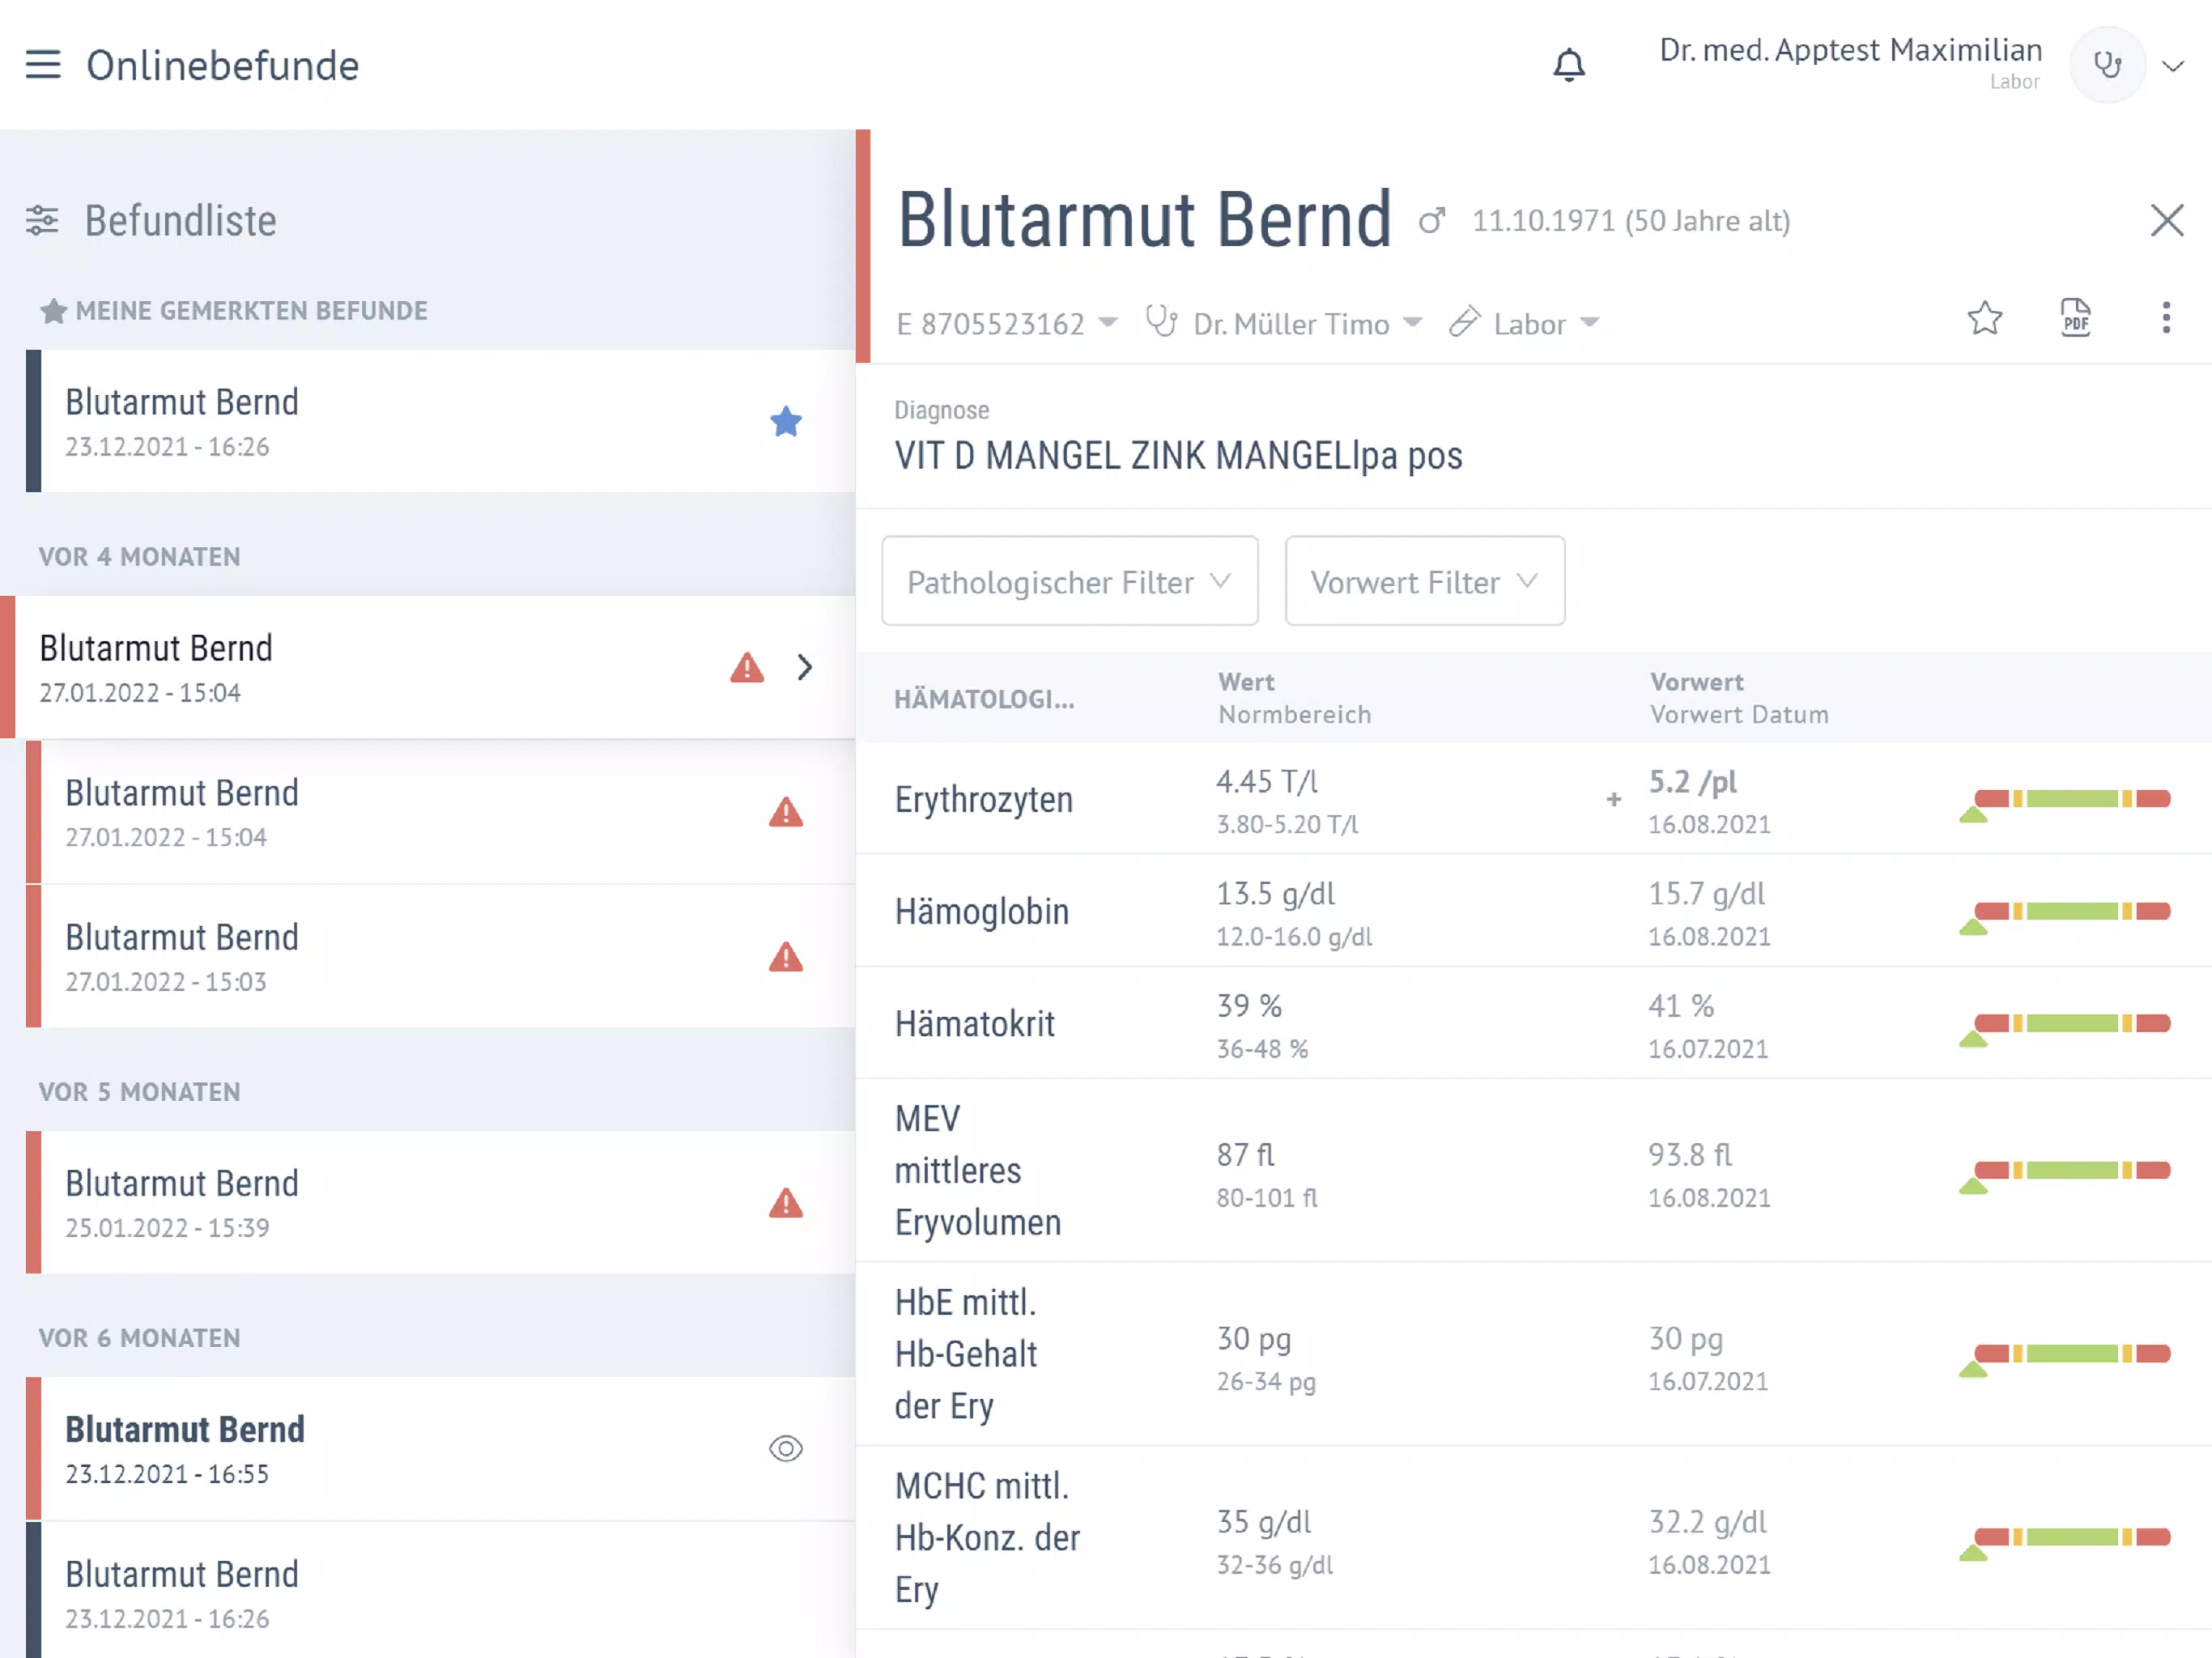Open Dr. Müller Timo dropdown

[1284, 324]
